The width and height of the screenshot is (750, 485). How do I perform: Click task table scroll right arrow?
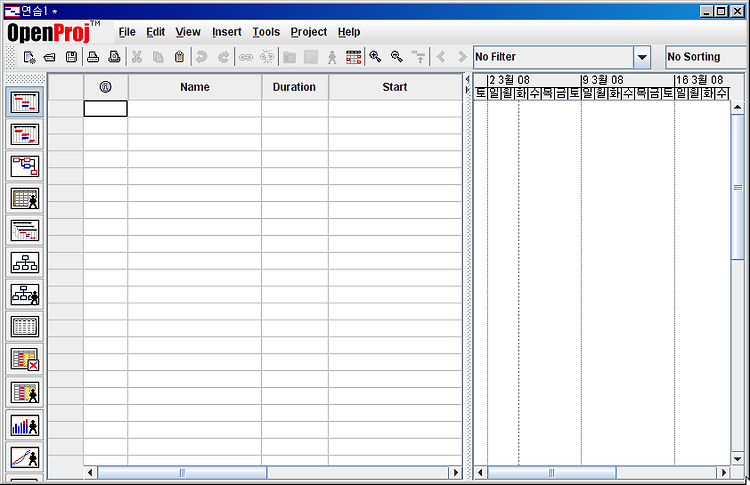(x=456, y=473)
